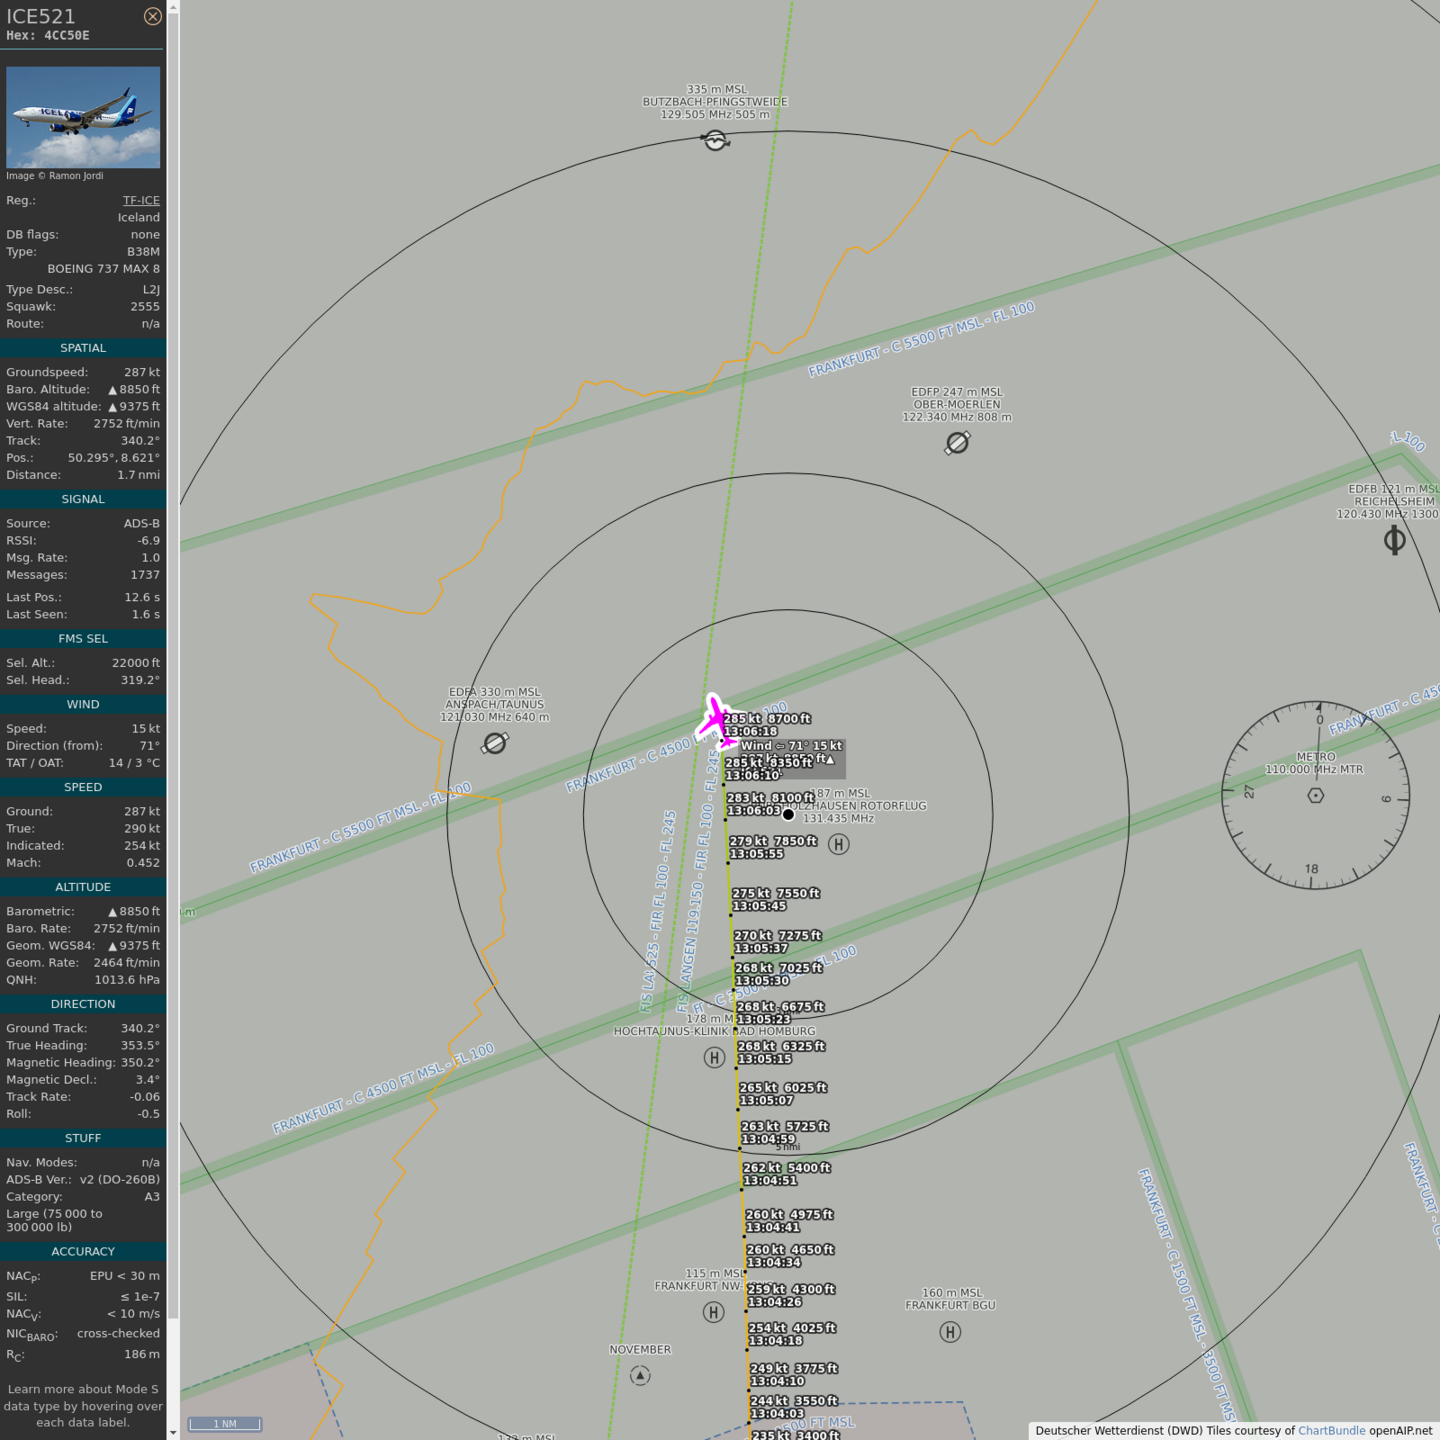The width and height of the screenshot is (1440, 1440).
Task: Click the Frankfurt NW heliport H icon
Action: pyautogui.click(x=713, y=1312)
